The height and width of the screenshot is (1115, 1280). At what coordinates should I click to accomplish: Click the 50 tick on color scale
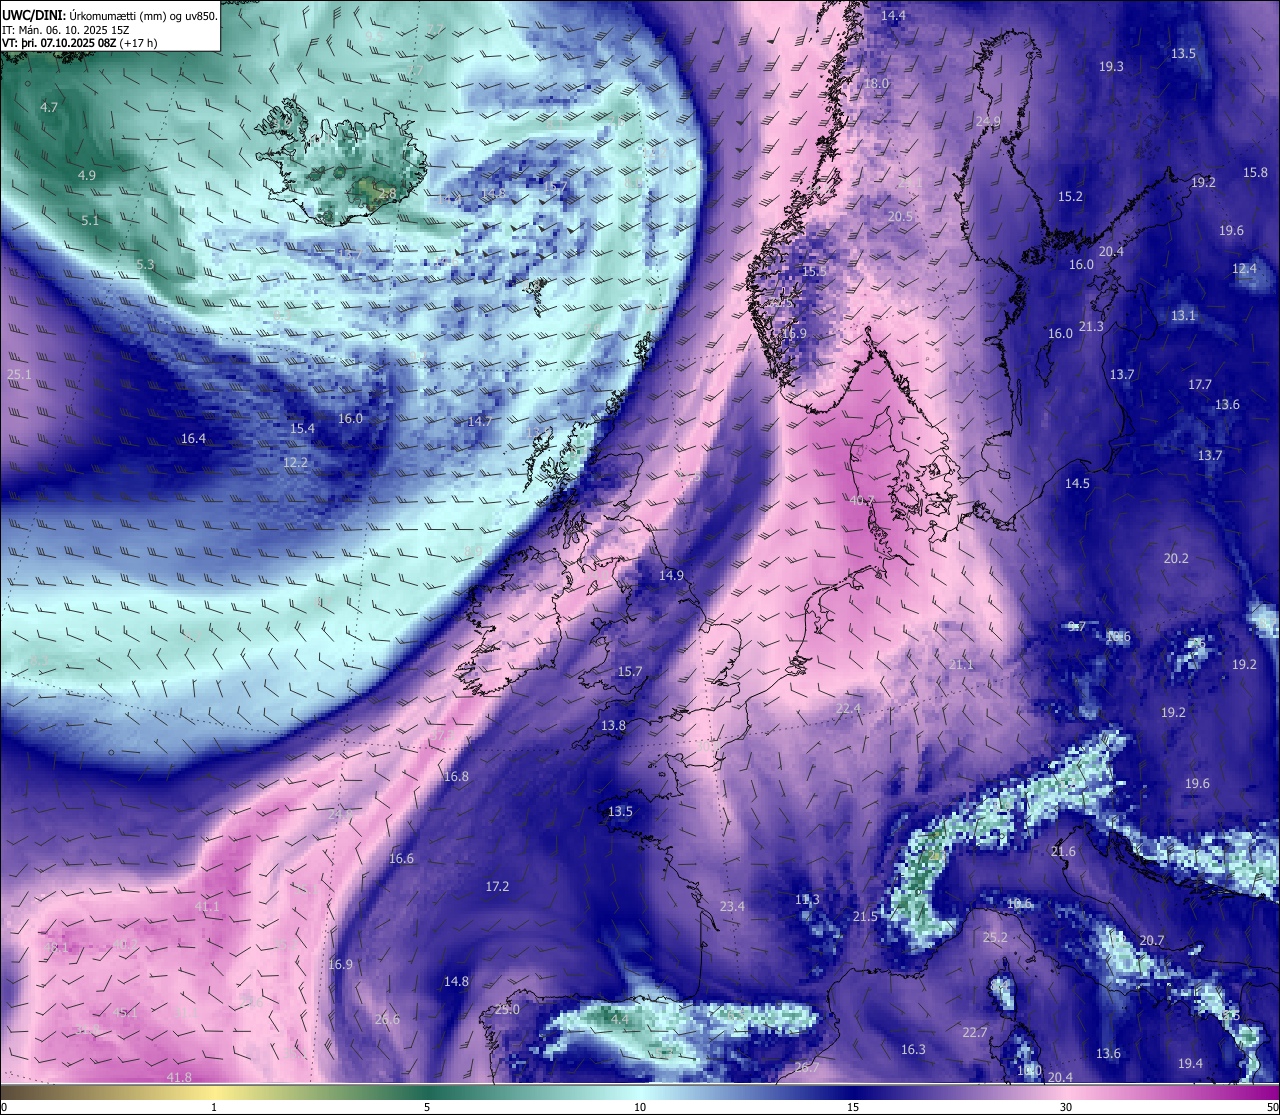click(1272, 1107)
